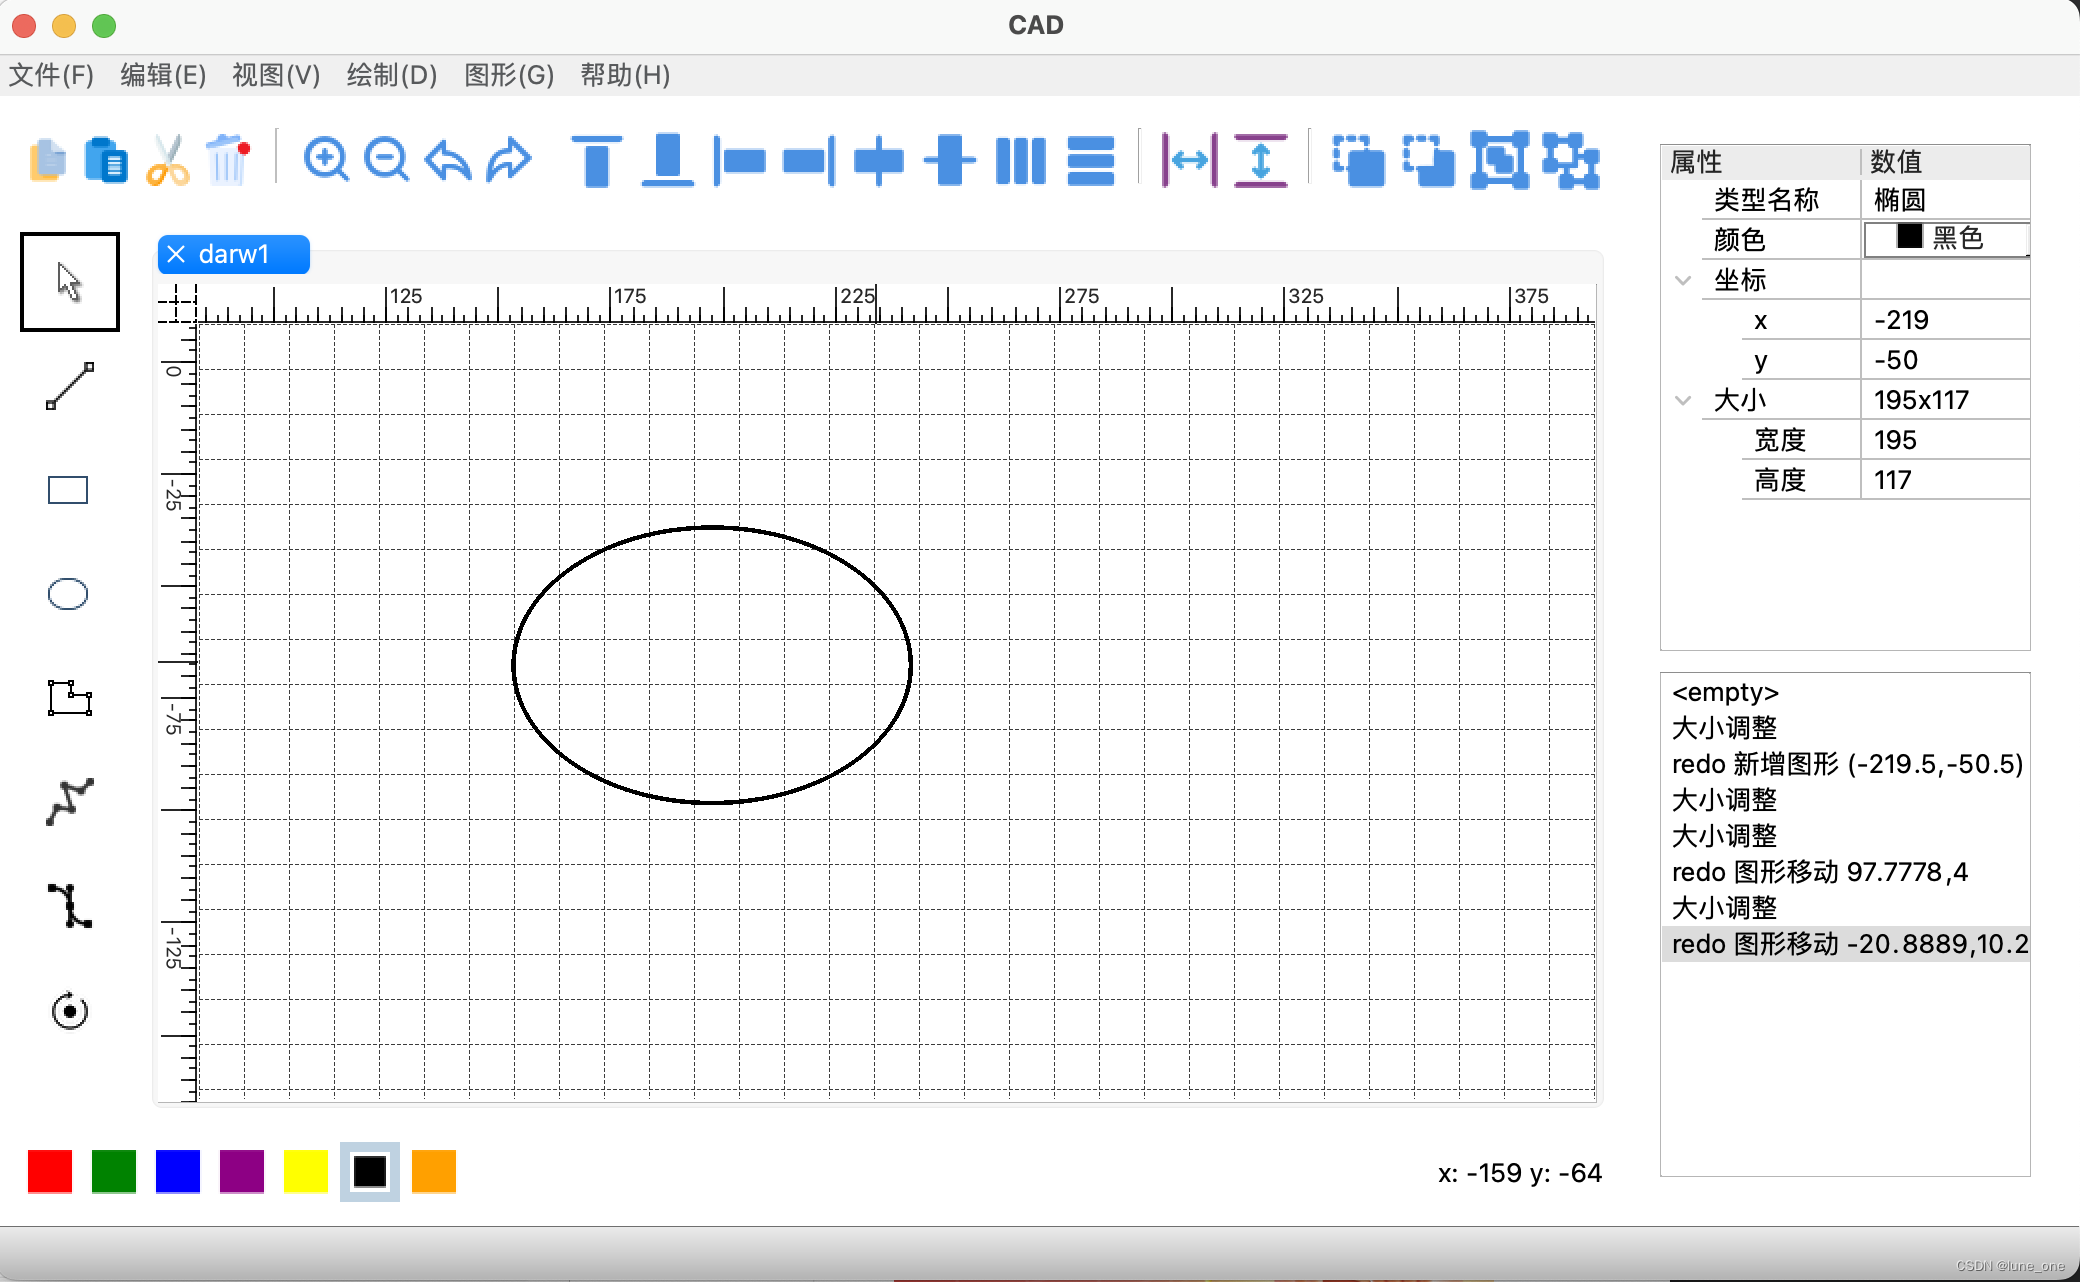Pick the red color swatch
2080x1282 pixels.
coord(49,1171)
